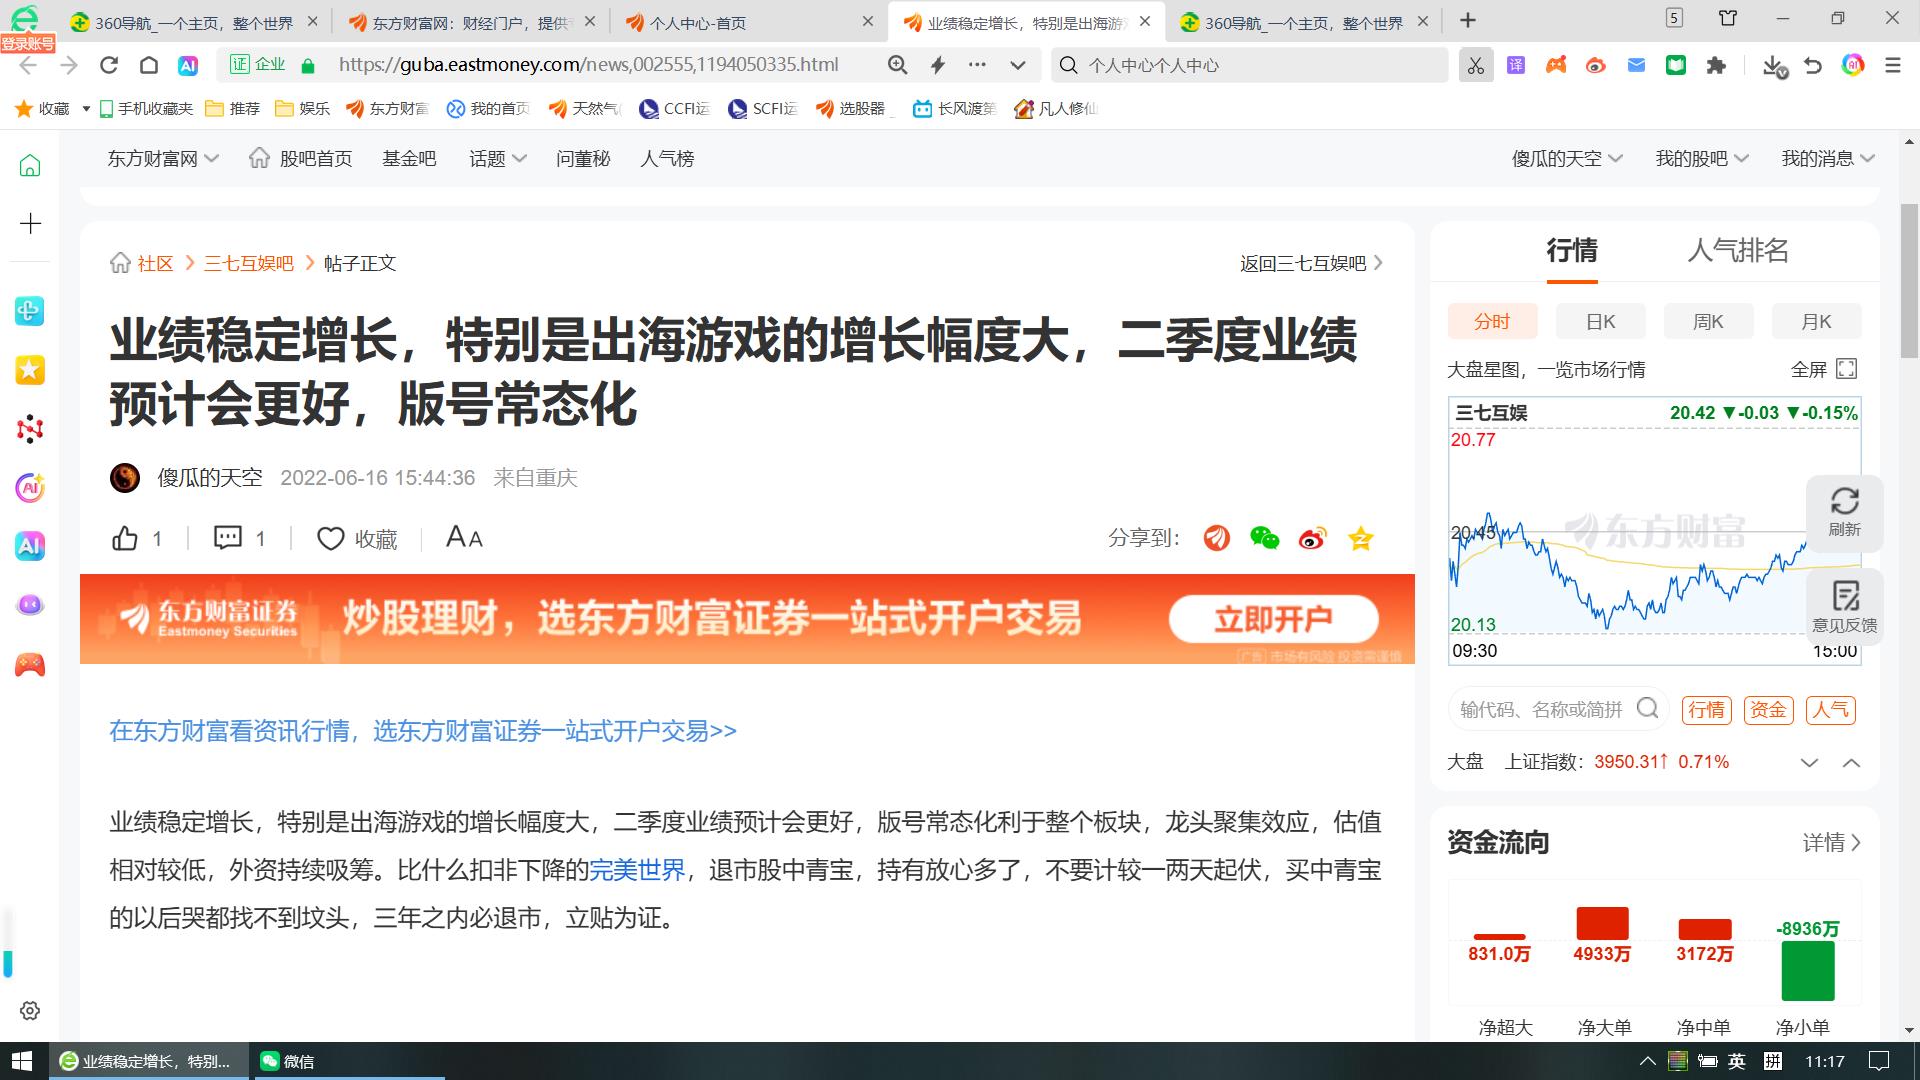The image size is (1920, 1080).
Task: Share post to Weibo icon
Action: pyautogui.click(x=1312, y=538)
